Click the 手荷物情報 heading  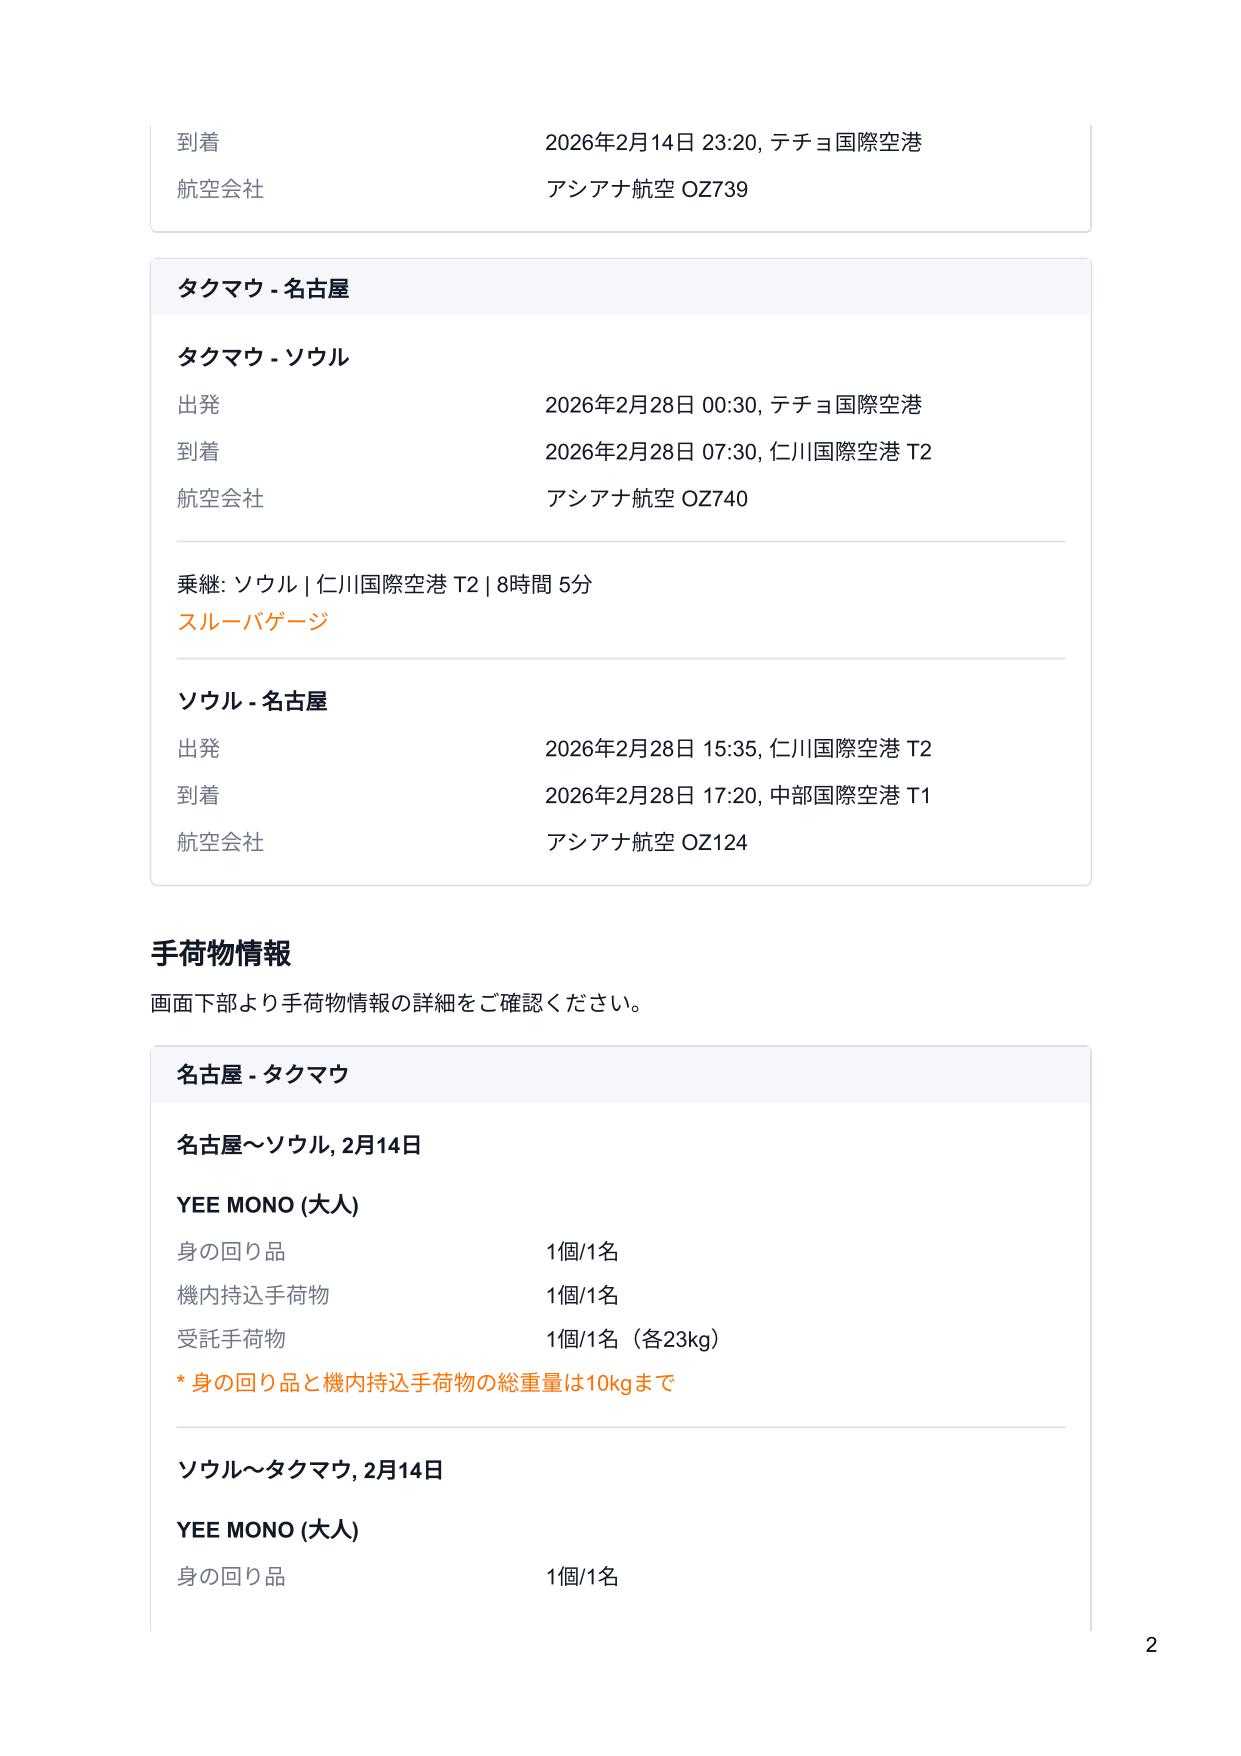(221, 954)
